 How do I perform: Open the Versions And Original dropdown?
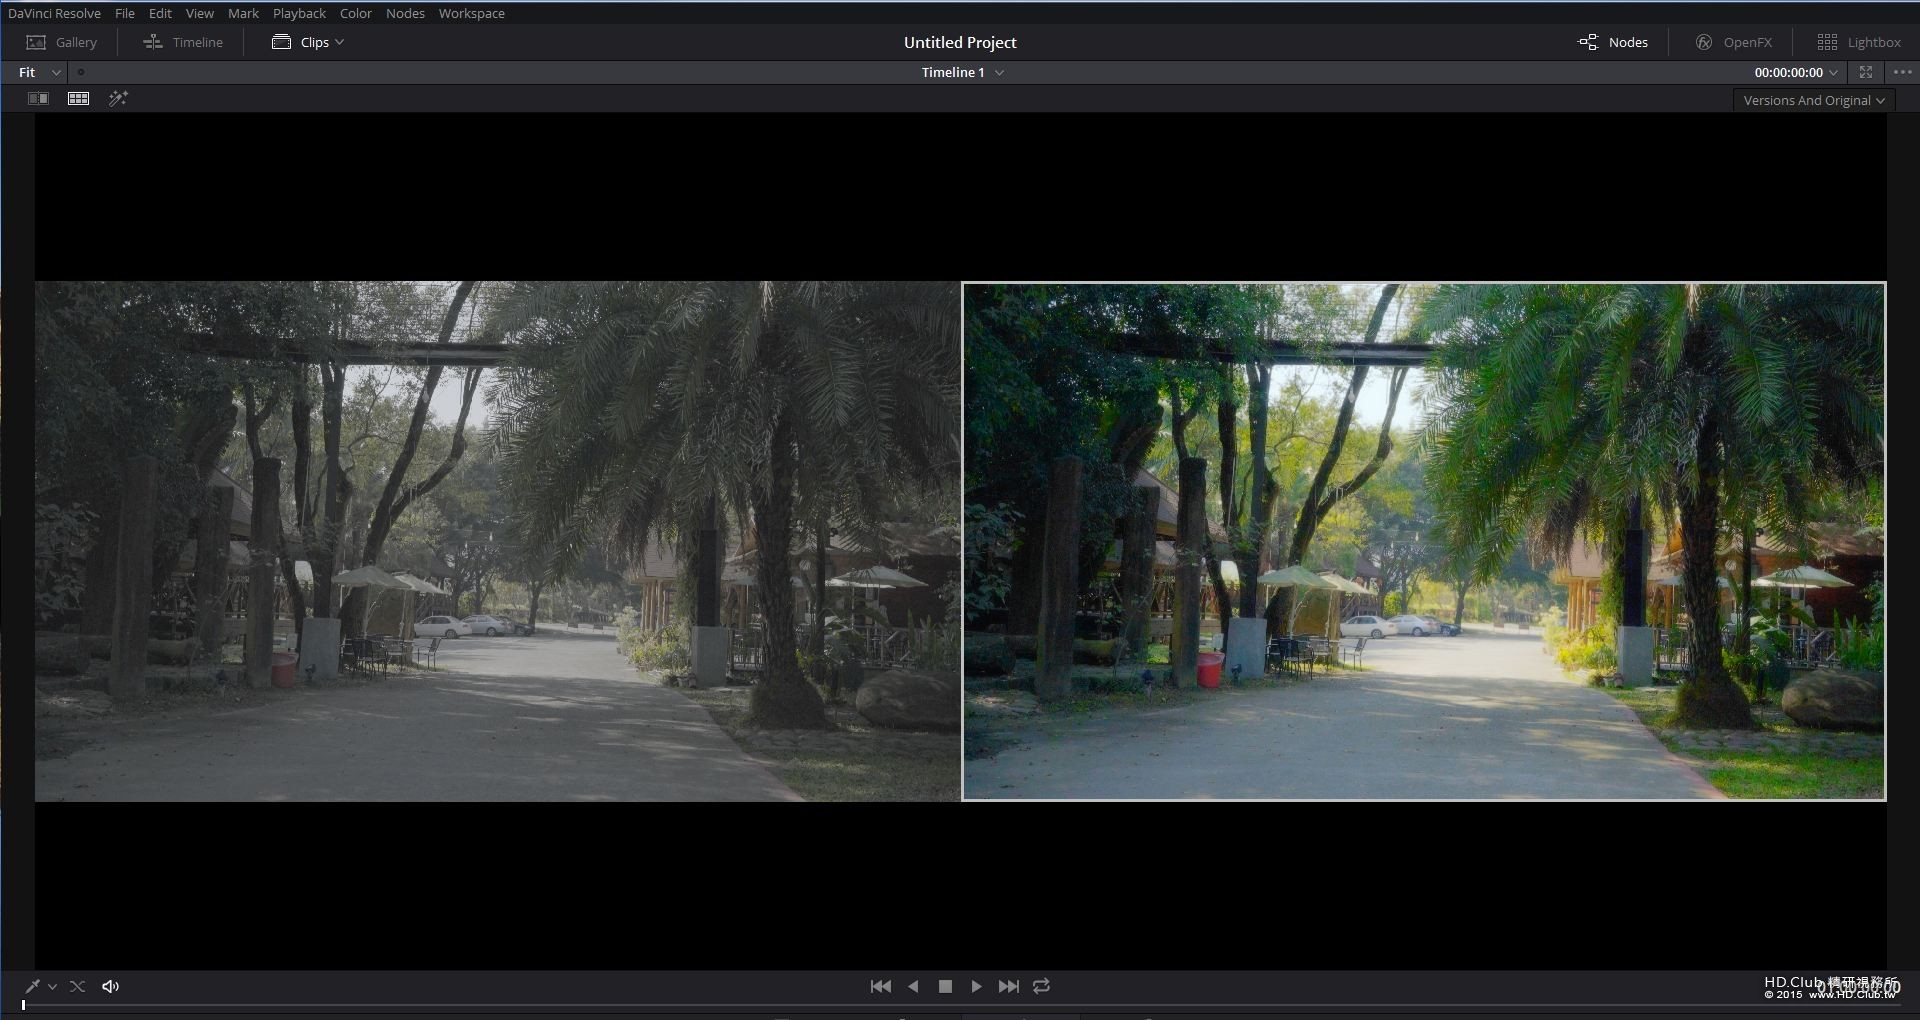1813,100
